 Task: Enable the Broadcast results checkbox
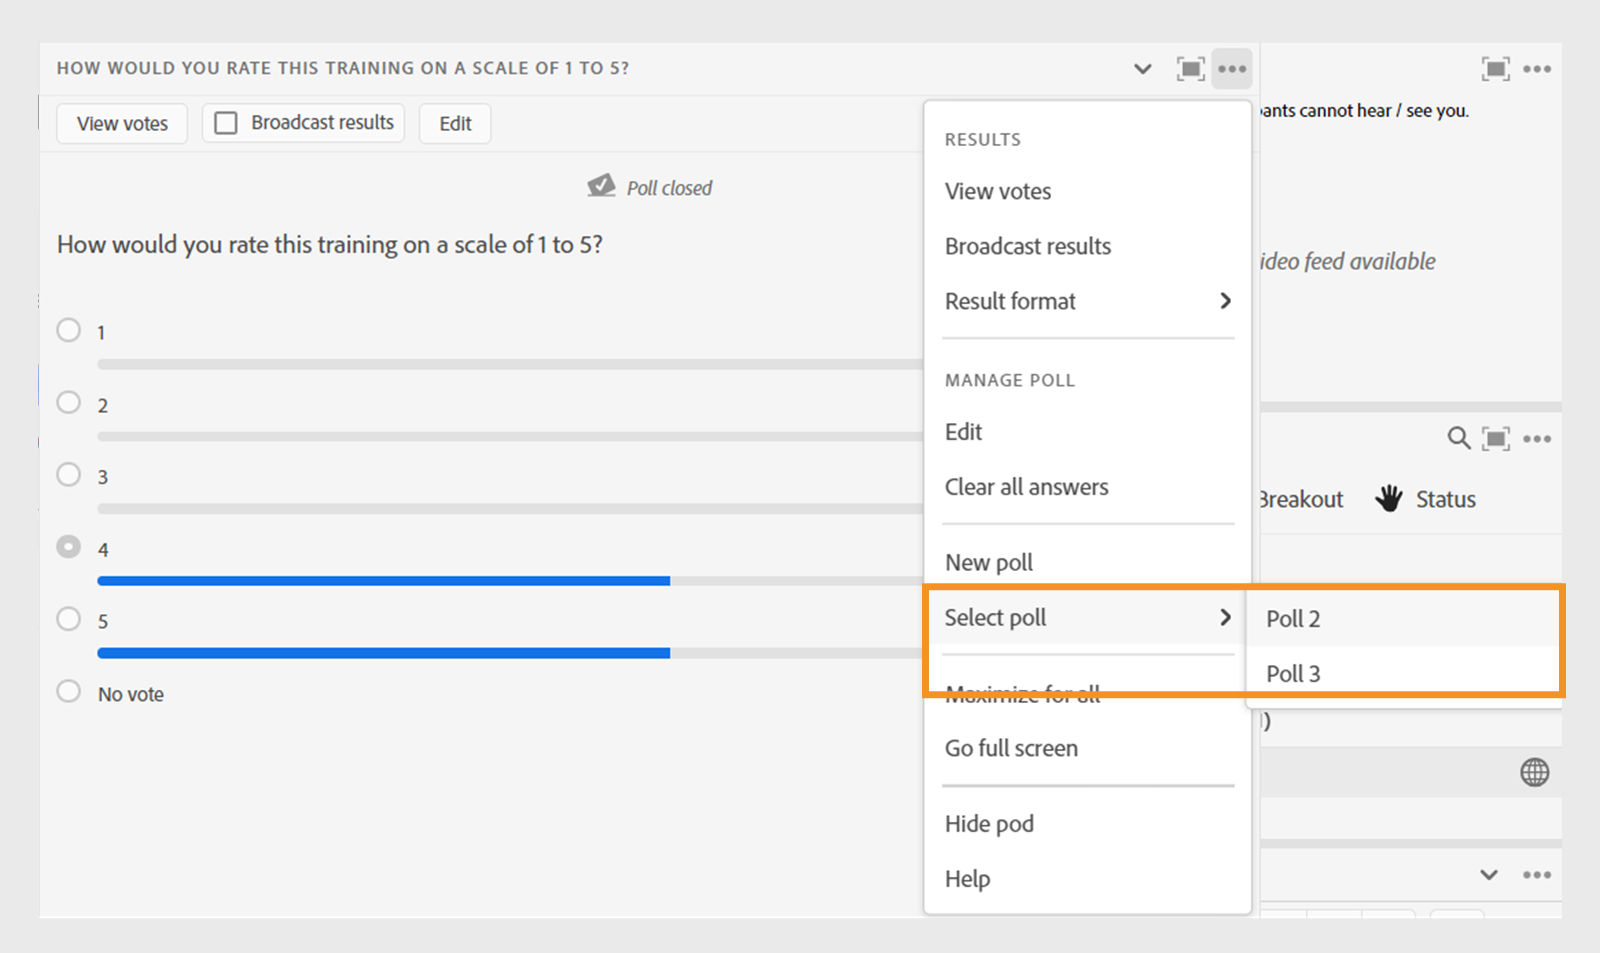[227, 123]
